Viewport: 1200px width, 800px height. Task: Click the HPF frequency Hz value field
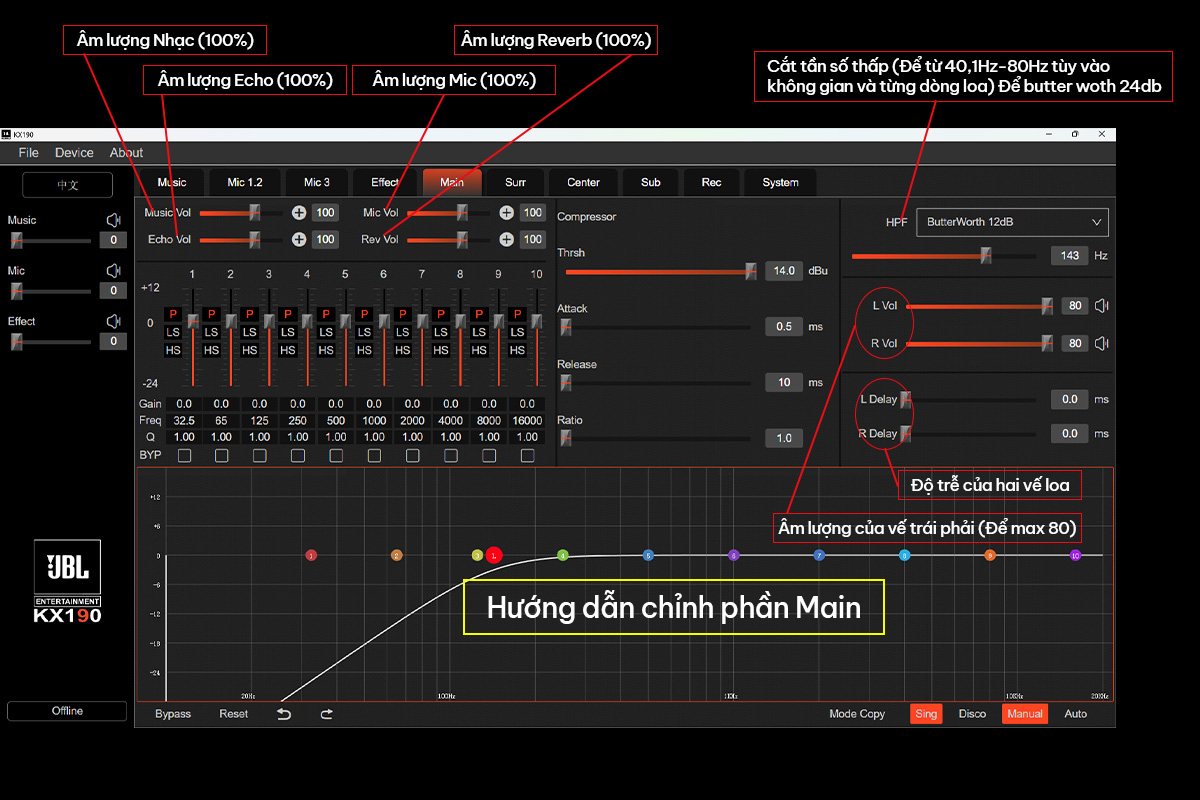coord(1069,256)
